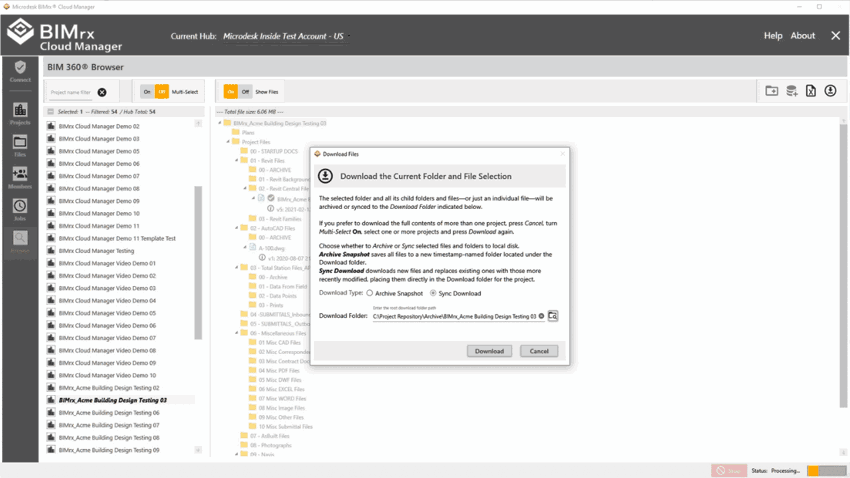Clear the project name filter
This screenshot has height=478, width=850.
coord(102,92)
